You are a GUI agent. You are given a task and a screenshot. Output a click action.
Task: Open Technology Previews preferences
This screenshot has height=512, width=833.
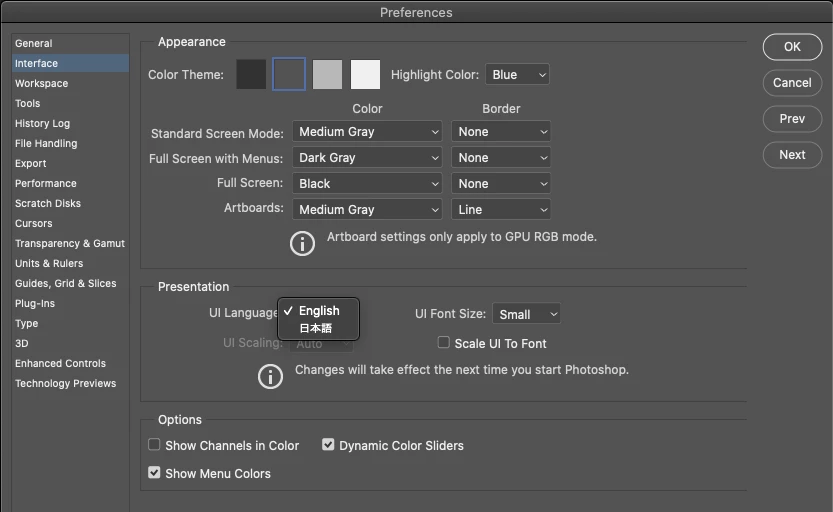pyautogui.click(x=70, y=383)
